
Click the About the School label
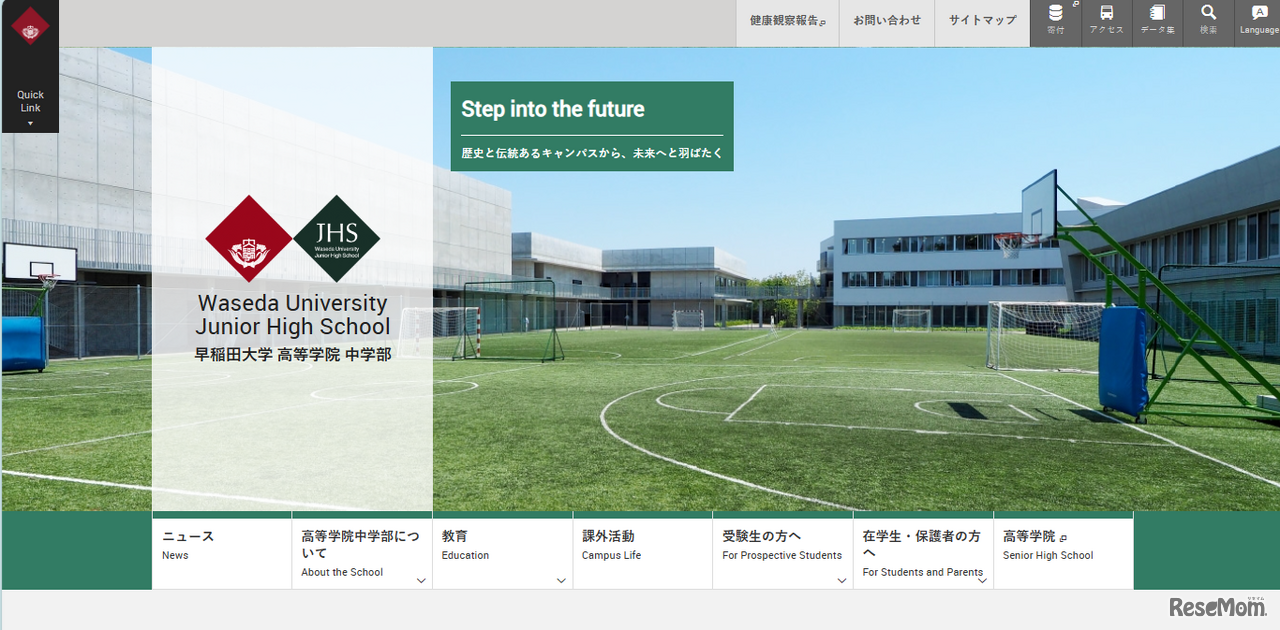tap(342, 572)
